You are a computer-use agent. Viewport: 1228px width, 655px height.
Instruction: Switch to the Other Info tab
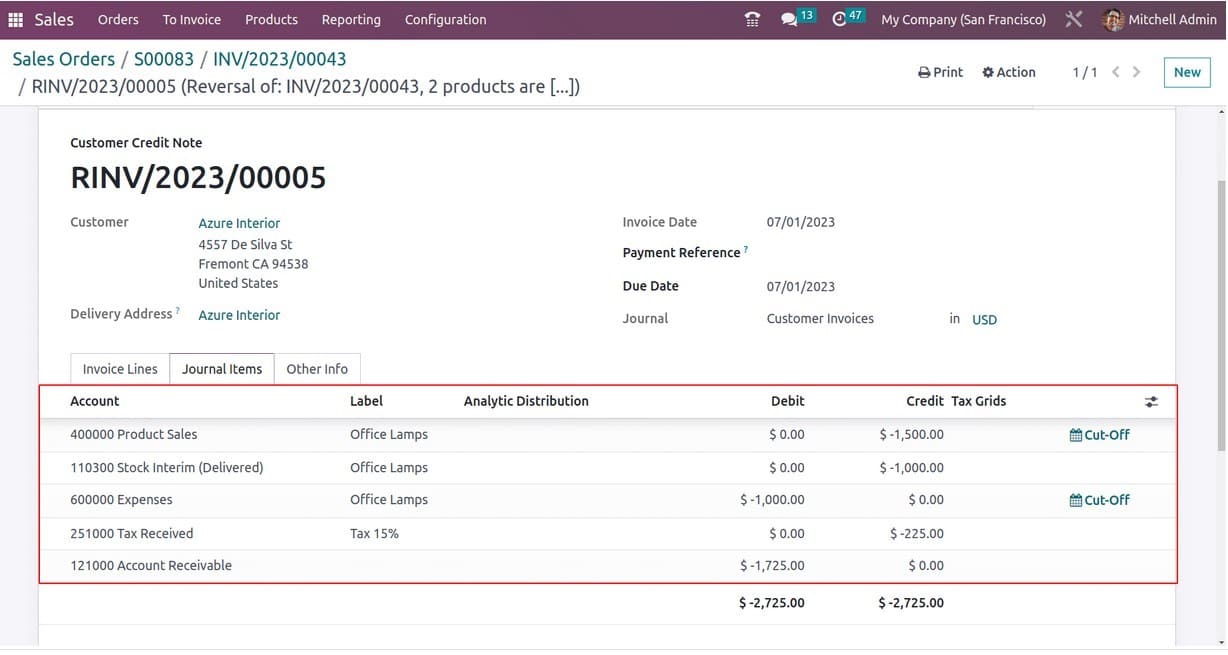317,369
